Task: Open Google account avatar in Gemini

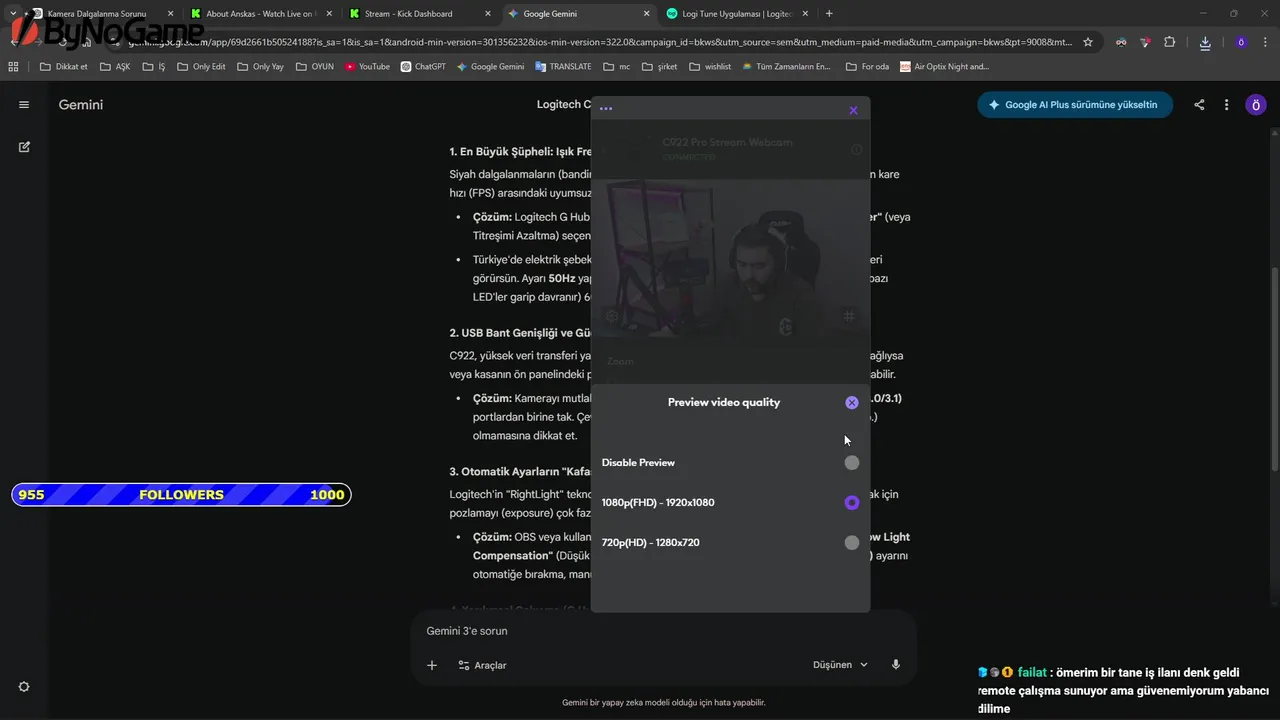Action: pos(1256,105)
